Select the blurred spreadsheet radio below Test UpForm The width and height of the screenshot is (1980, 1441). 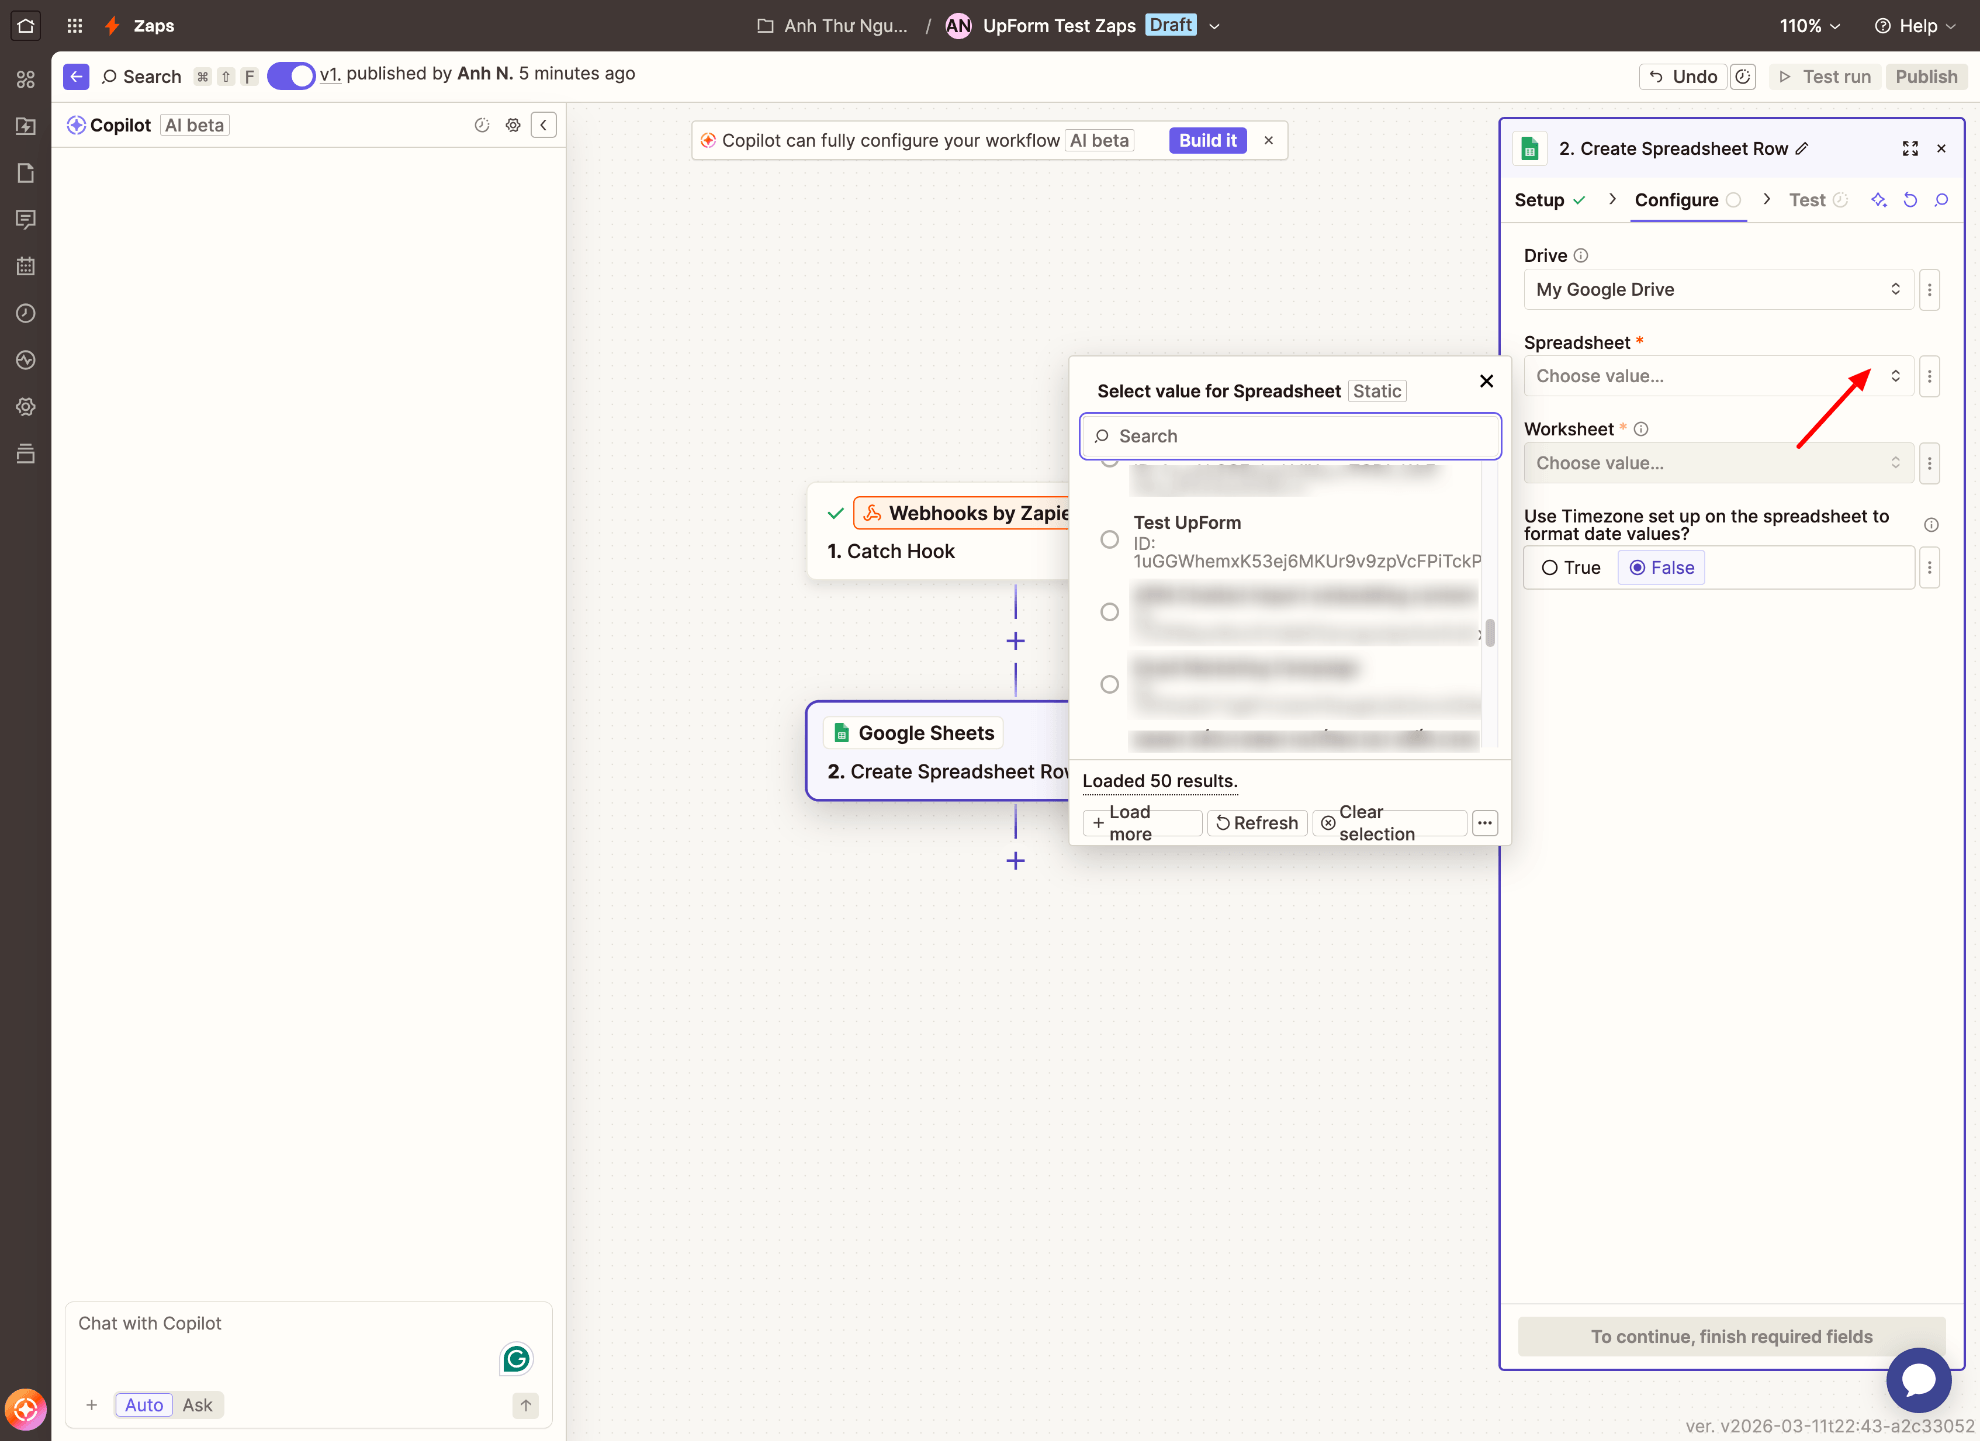(1110, 612)
